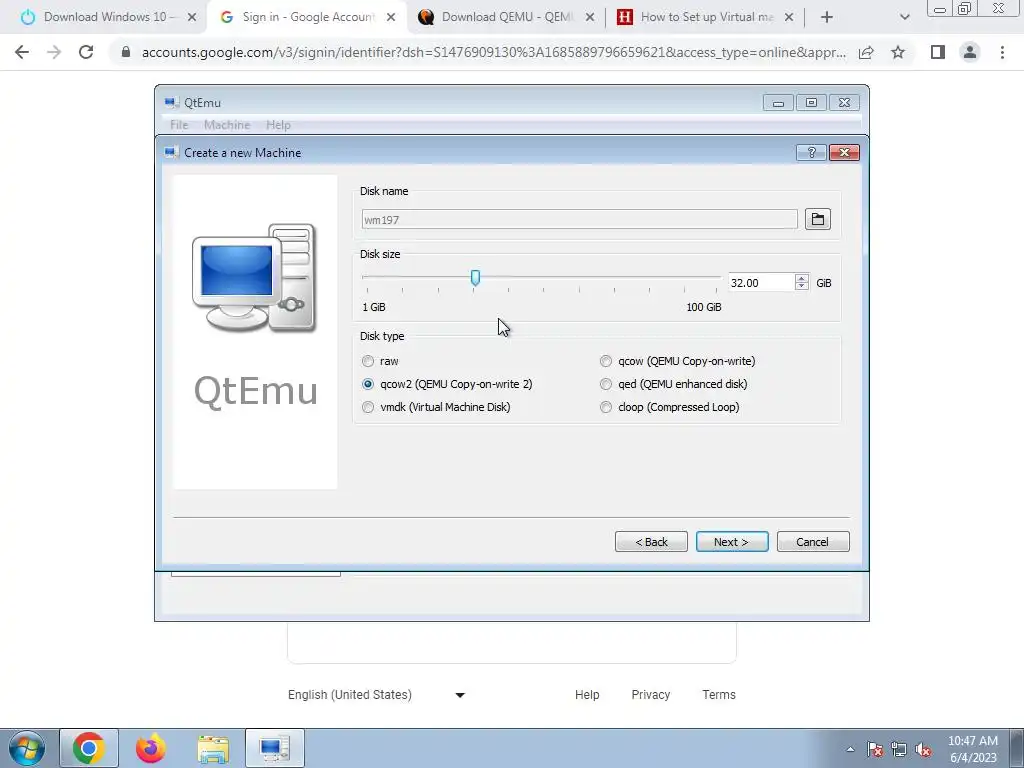Share this page icon in address bar
Screen dimensions: 1024x768
pos(867,52)
